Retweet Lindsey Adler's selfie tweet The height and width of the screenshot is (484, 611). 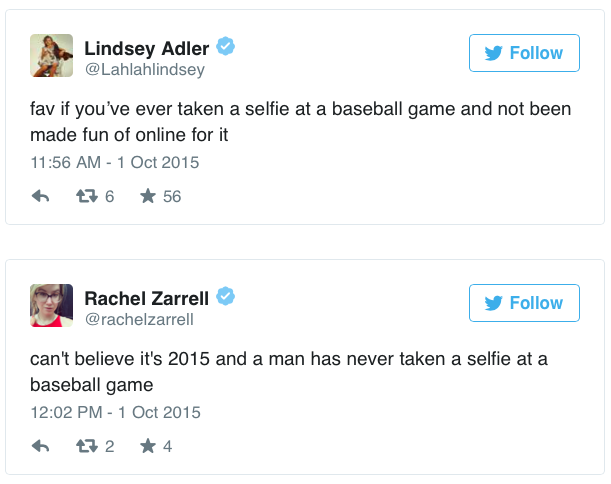87,197
